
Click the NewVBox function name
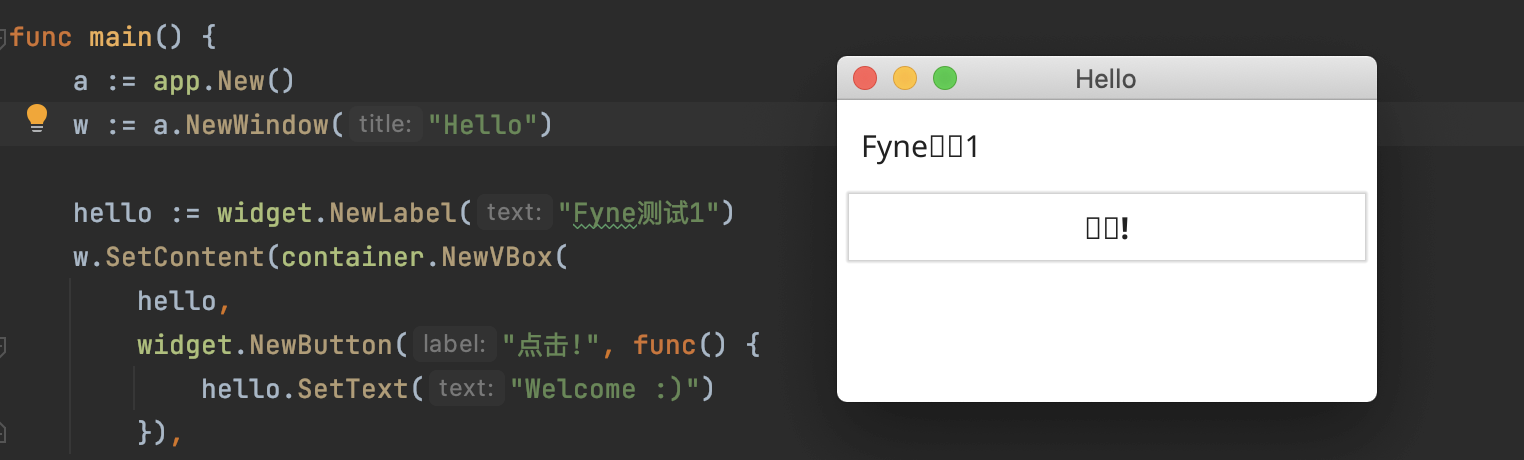pyautogui.click(x=505, y=257)
